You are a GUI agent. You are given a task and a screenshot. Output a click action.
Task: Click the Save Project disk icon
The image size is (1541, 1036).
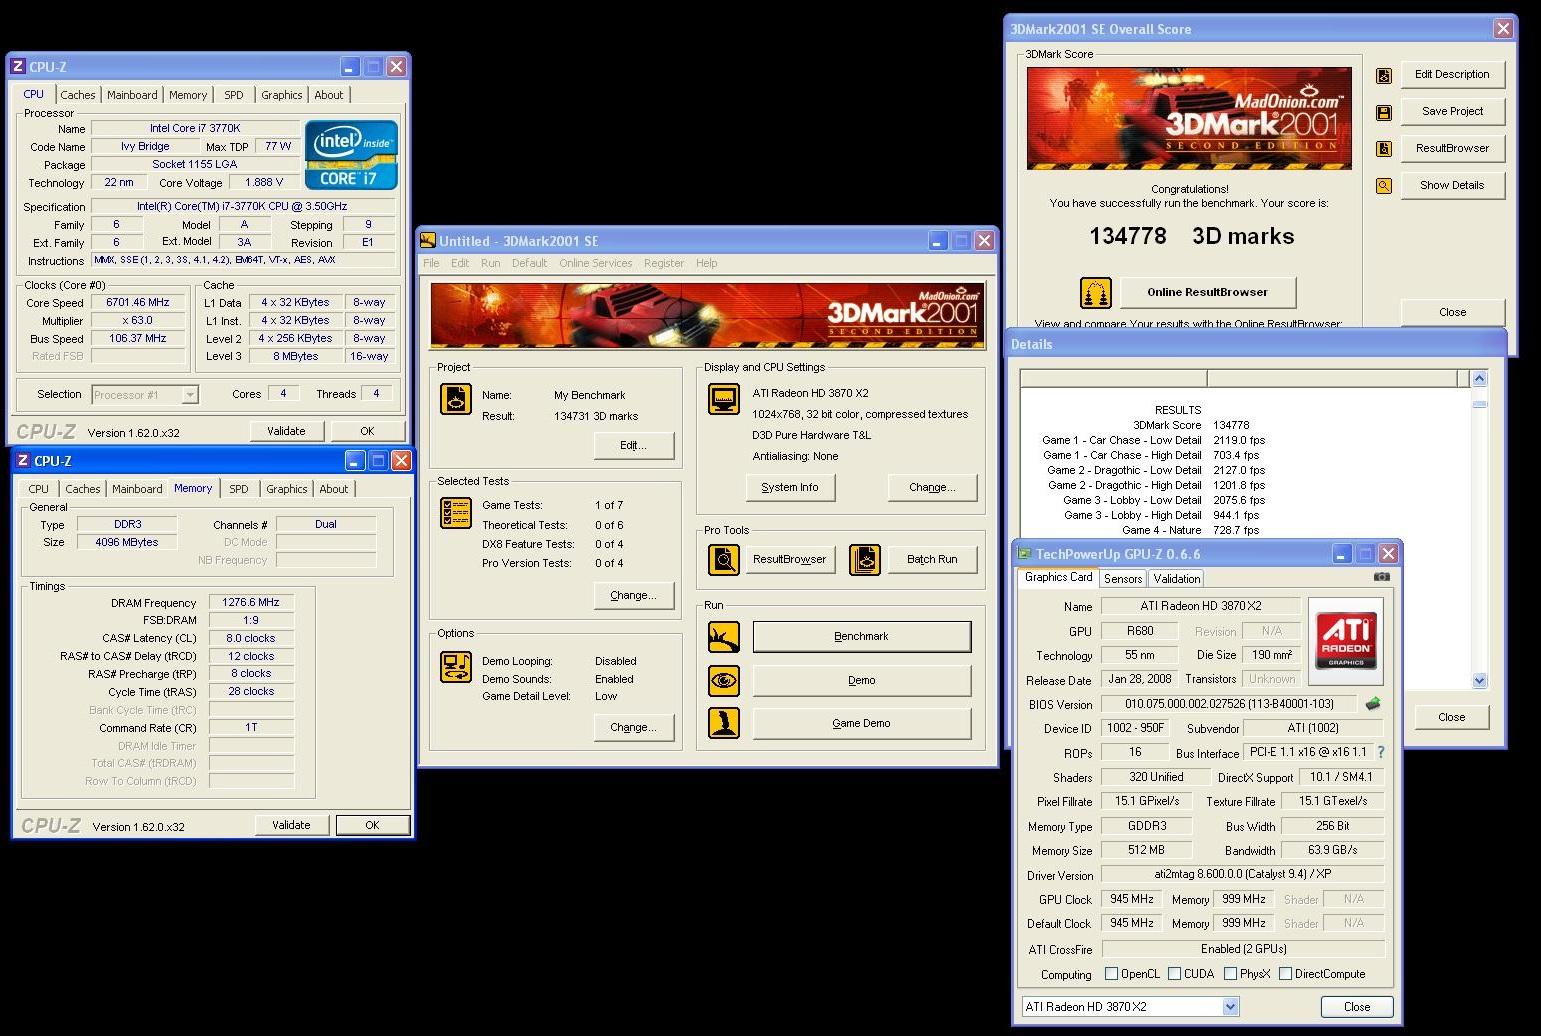(x=1384, y=112)
